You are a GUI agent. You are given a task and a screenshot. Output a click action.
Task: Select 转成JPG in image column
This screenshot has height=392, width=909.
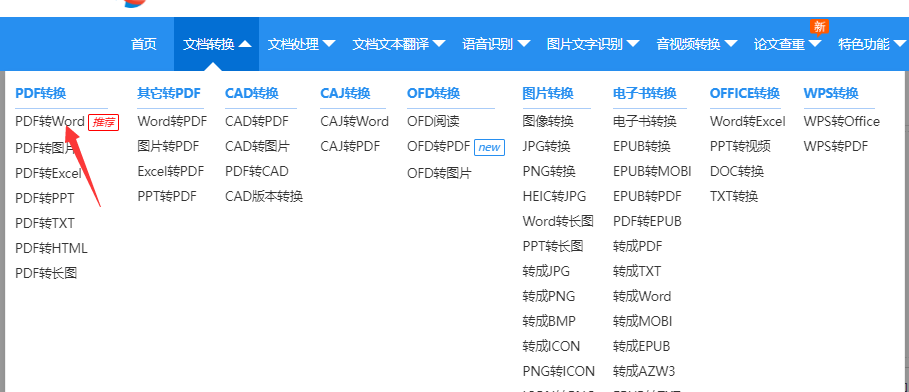pos(546,271)
